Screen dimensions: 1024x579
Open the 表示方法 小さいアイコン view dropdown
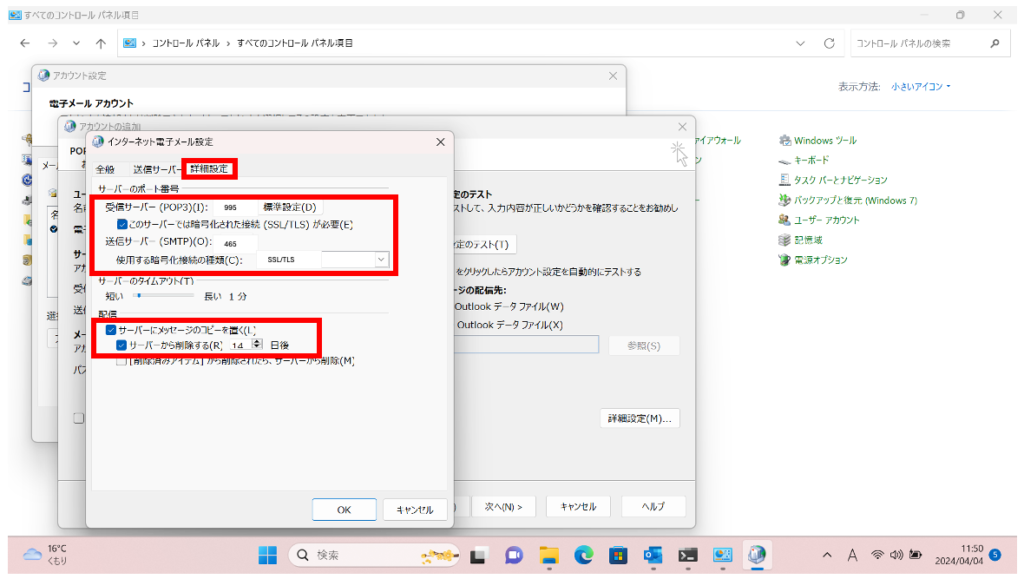(x=920, y=87)
